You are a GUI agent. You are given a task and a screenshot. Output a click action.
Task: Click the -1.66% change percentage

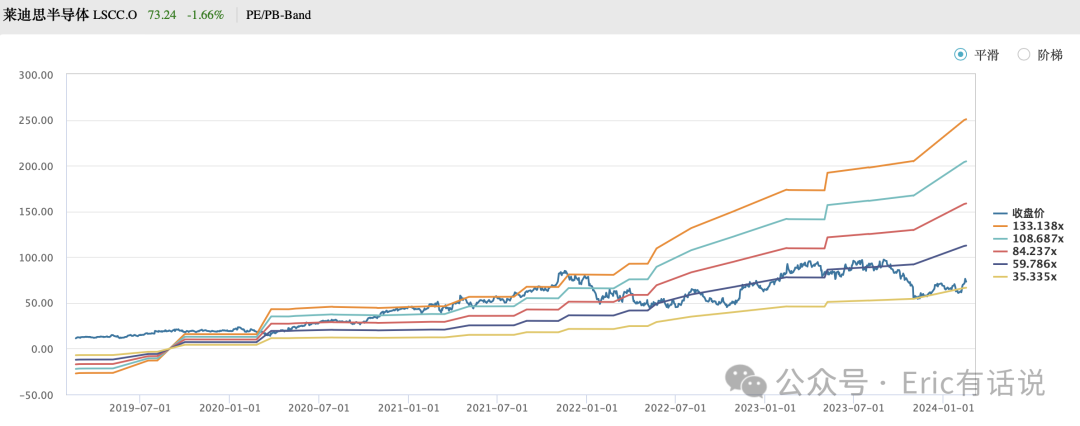click(x=205, y=14)
